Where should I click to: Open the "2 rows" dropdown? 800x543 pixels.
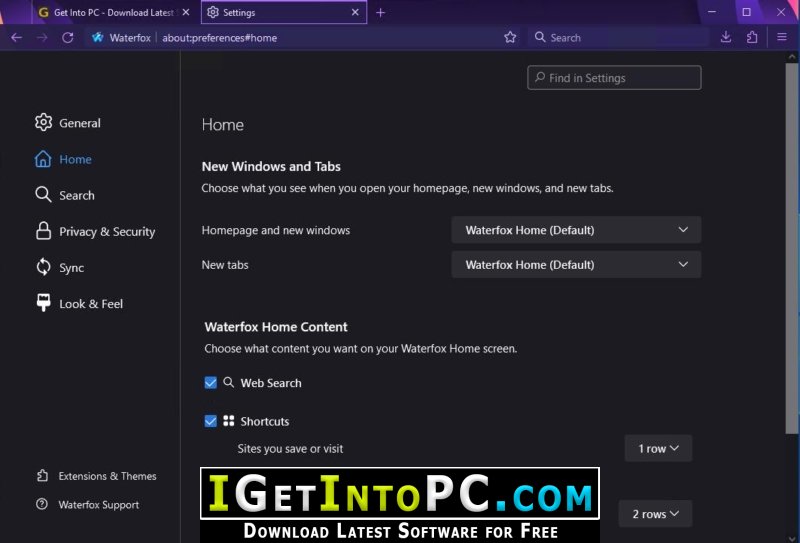[x=655, y=514]
